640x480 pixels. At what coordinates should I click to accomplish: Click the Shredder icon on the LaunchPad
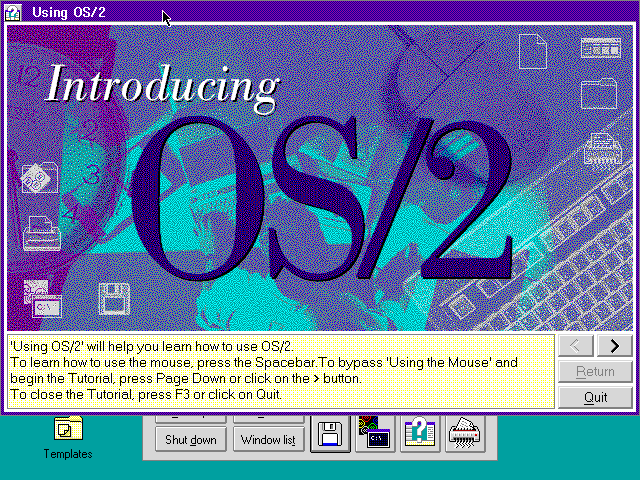pos(465,434)
